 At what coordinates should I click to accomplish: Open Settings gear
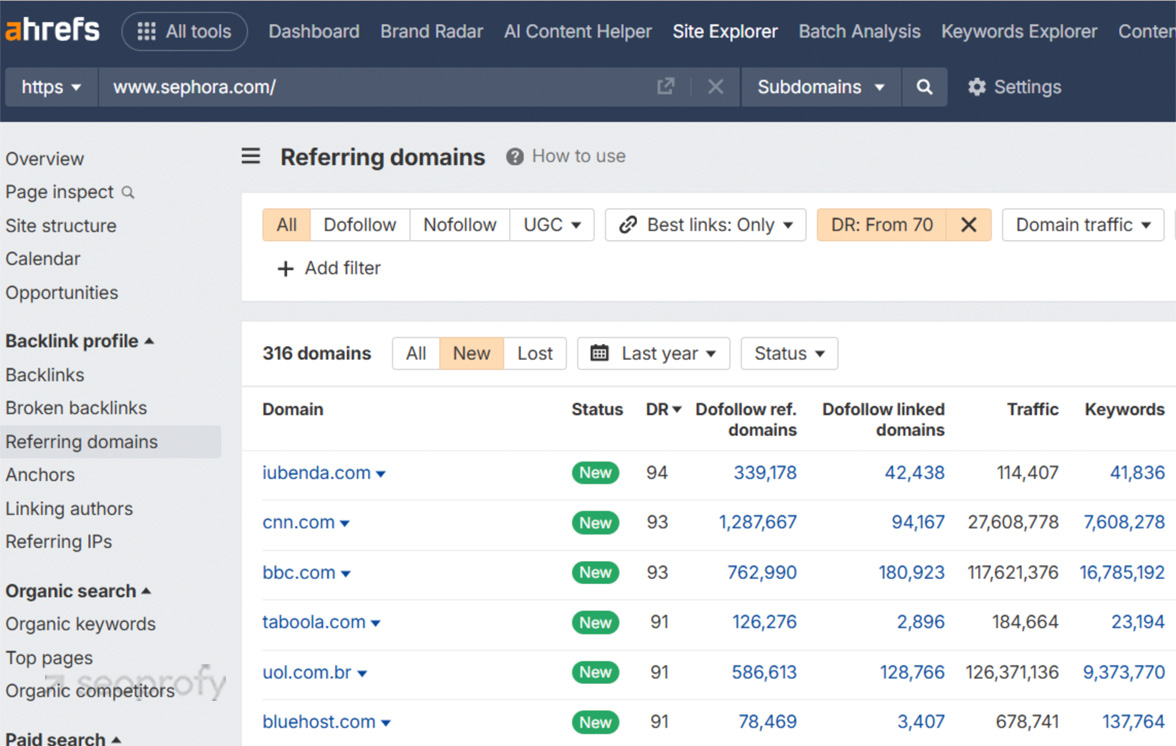point(1014,87)
